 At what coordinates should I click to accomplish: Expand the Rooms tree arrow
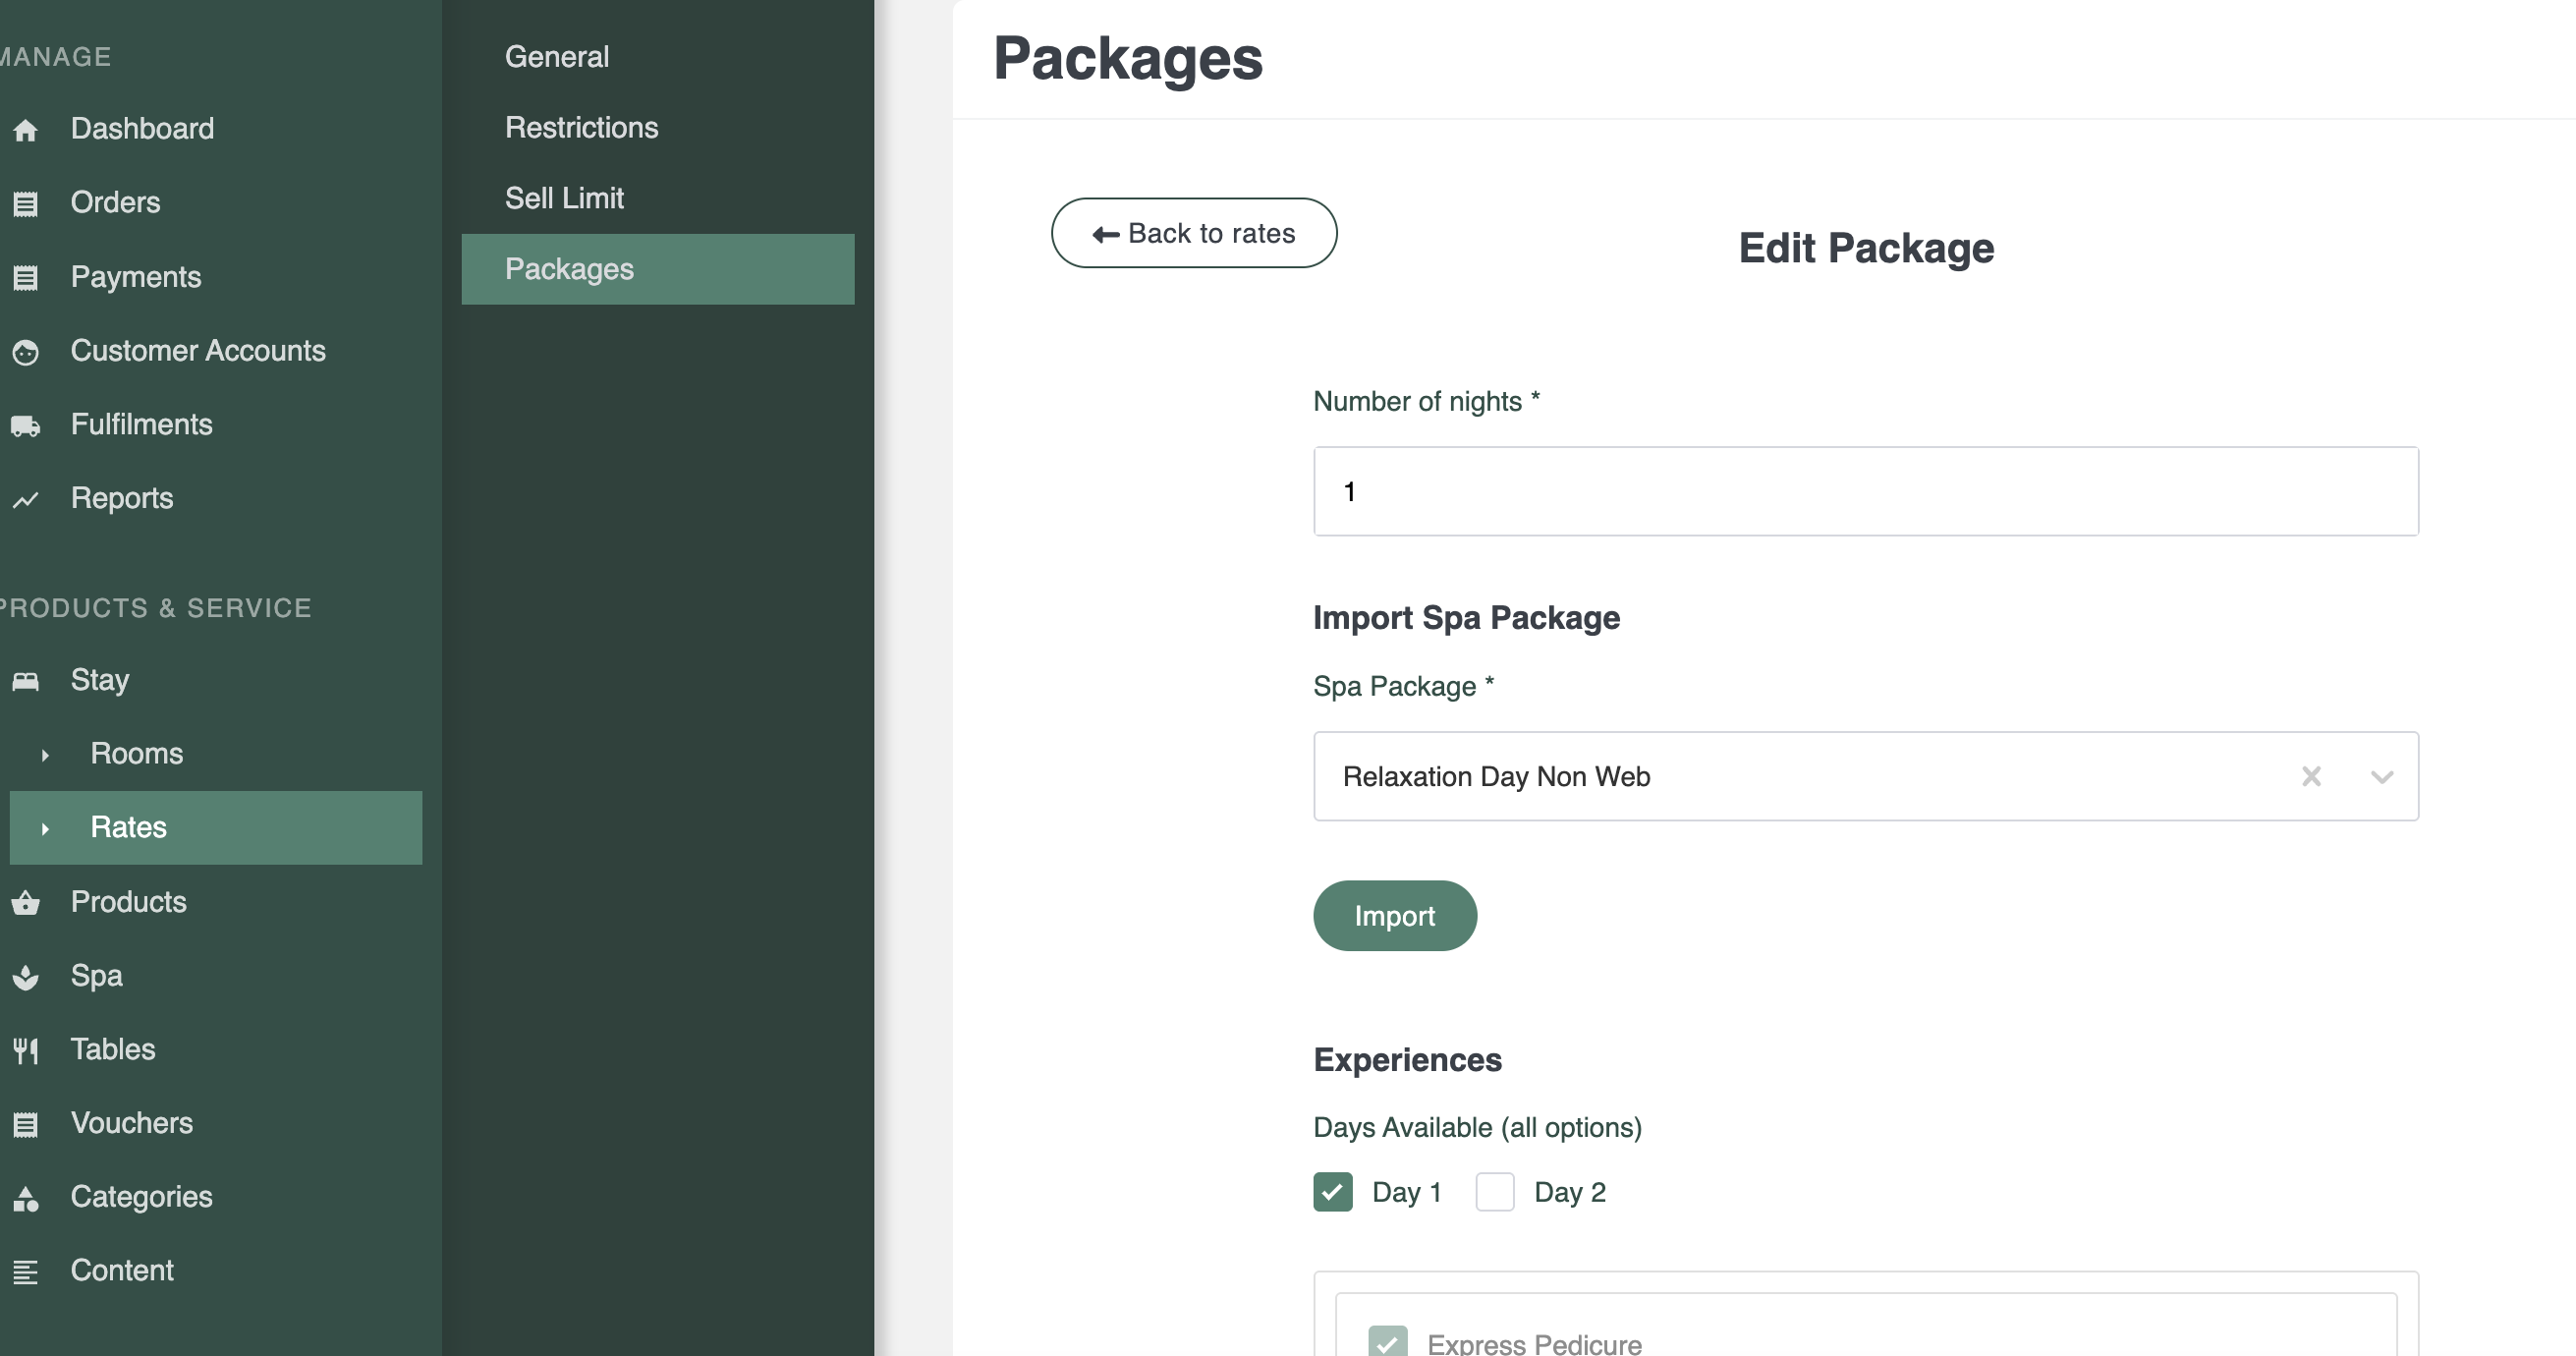click(45, 755)
